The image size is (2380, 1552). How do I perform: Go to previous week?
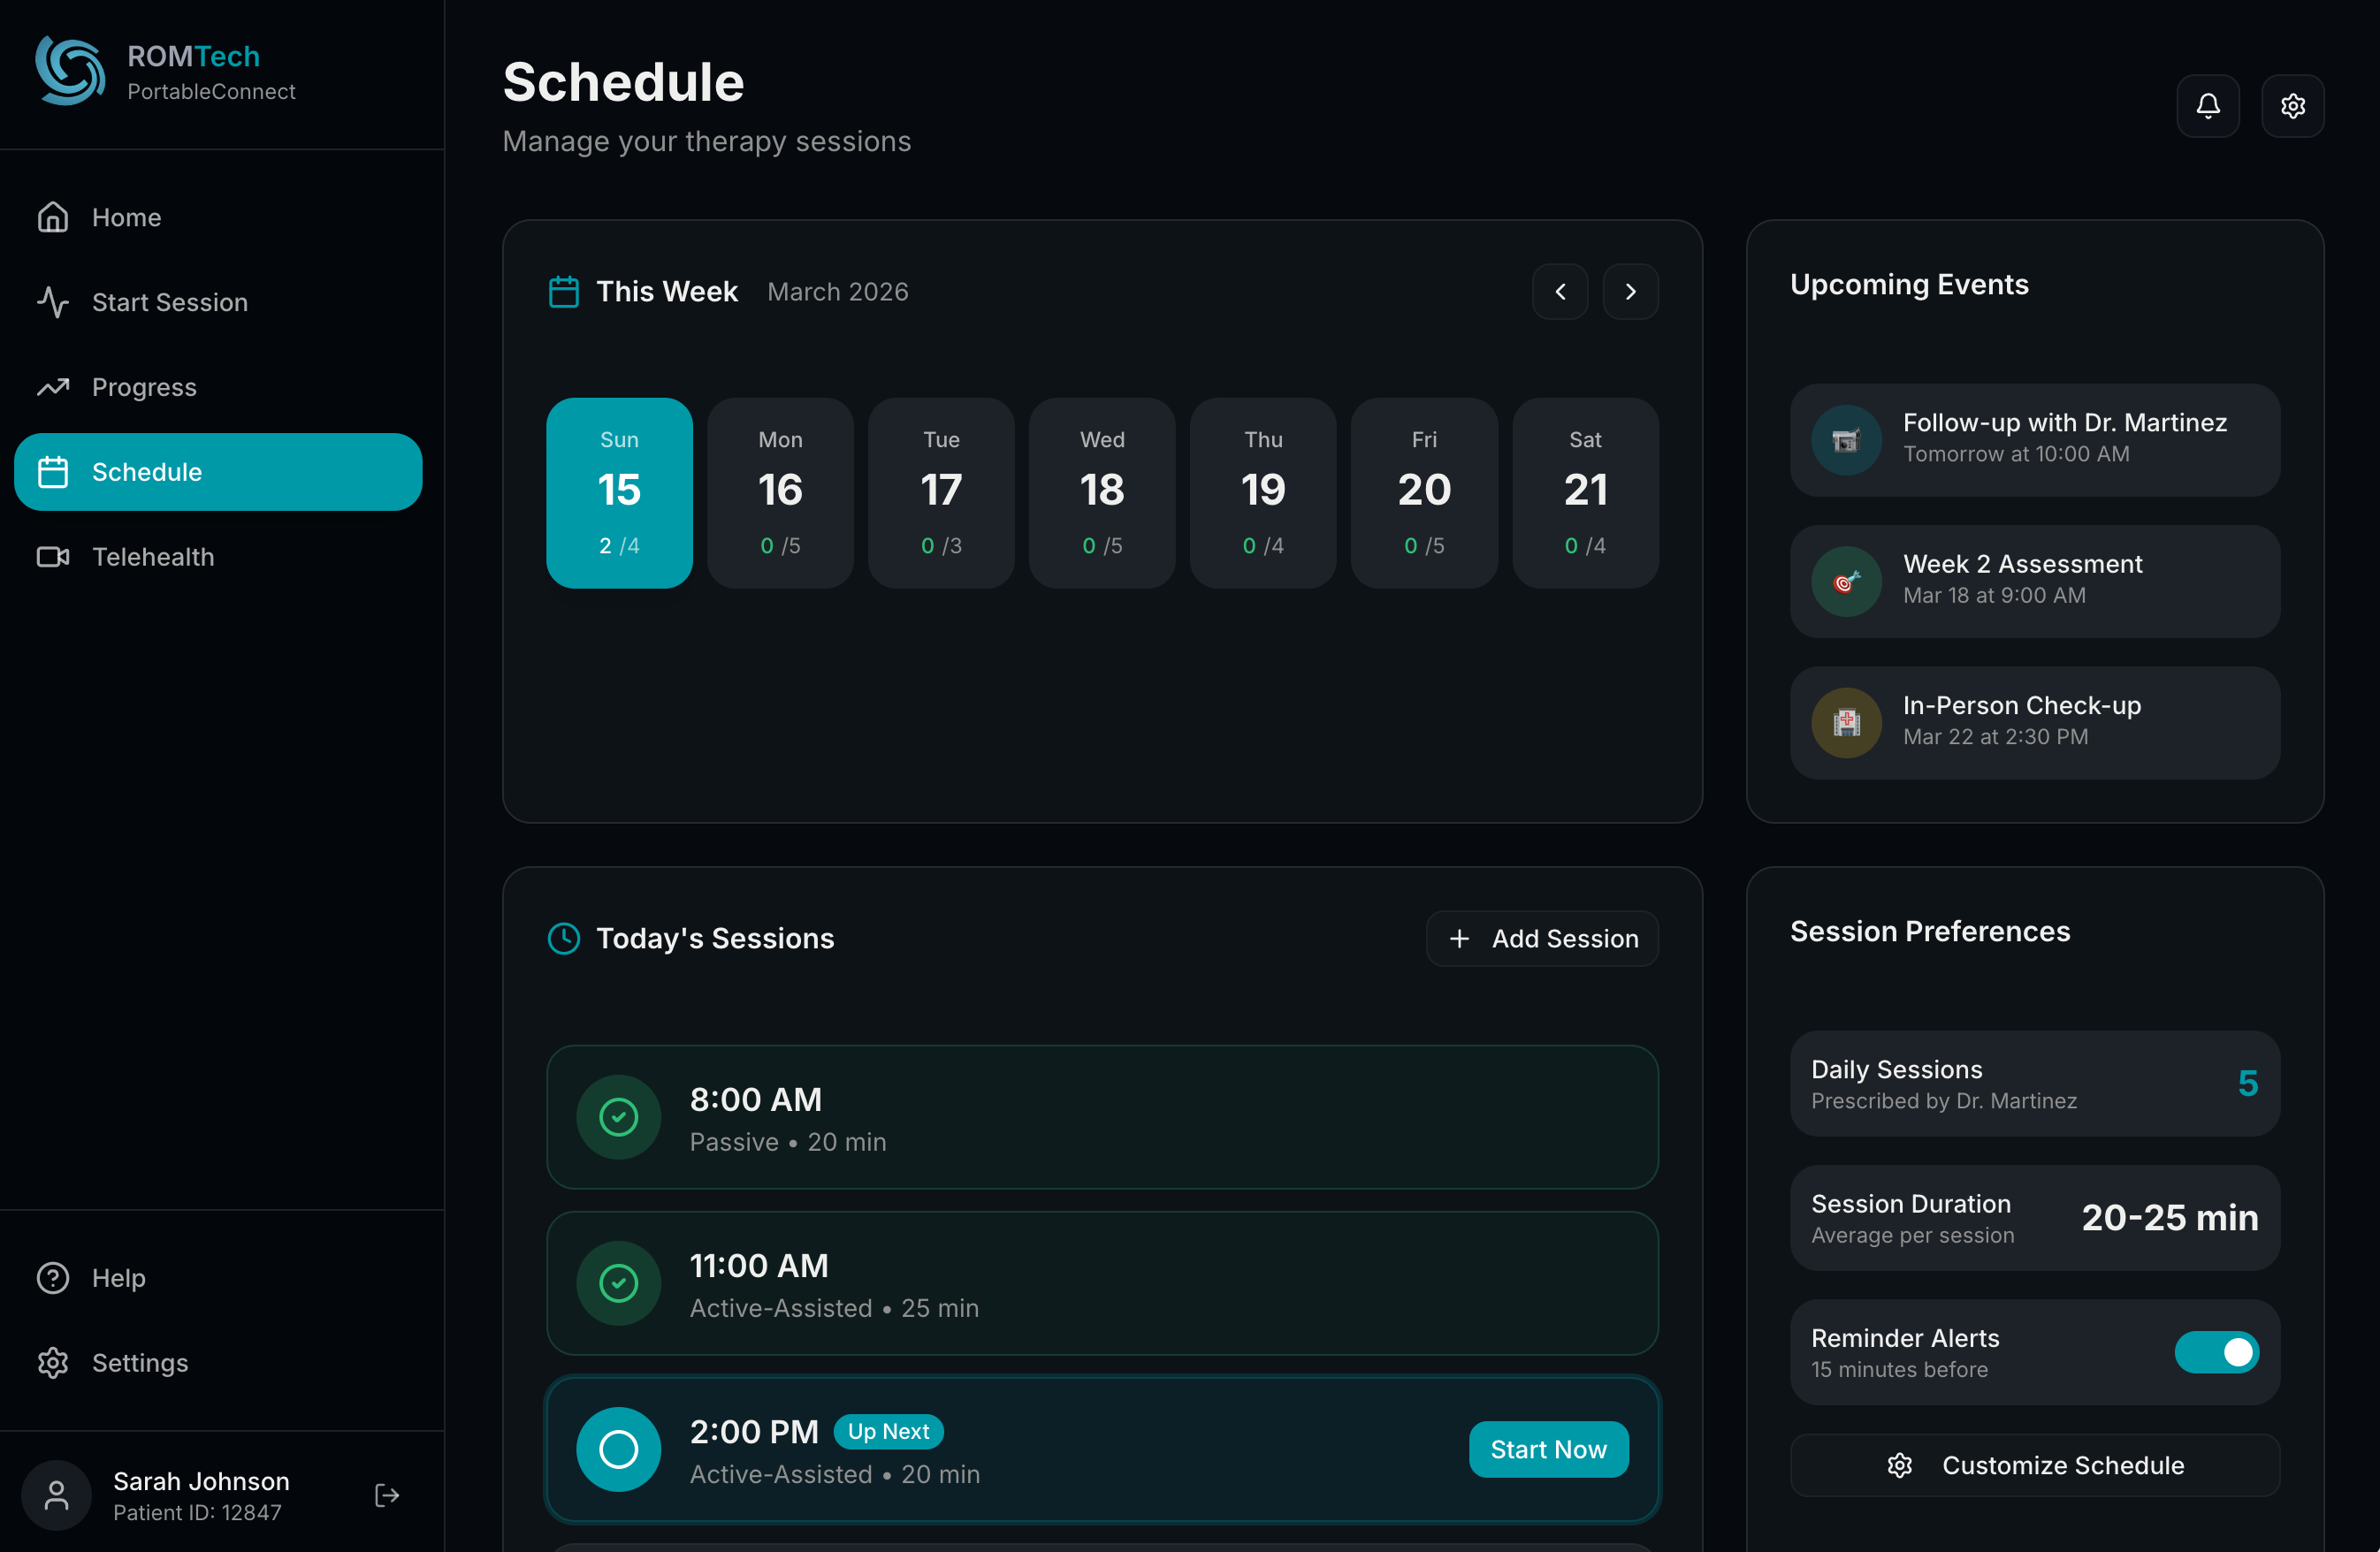(1560, 292)
